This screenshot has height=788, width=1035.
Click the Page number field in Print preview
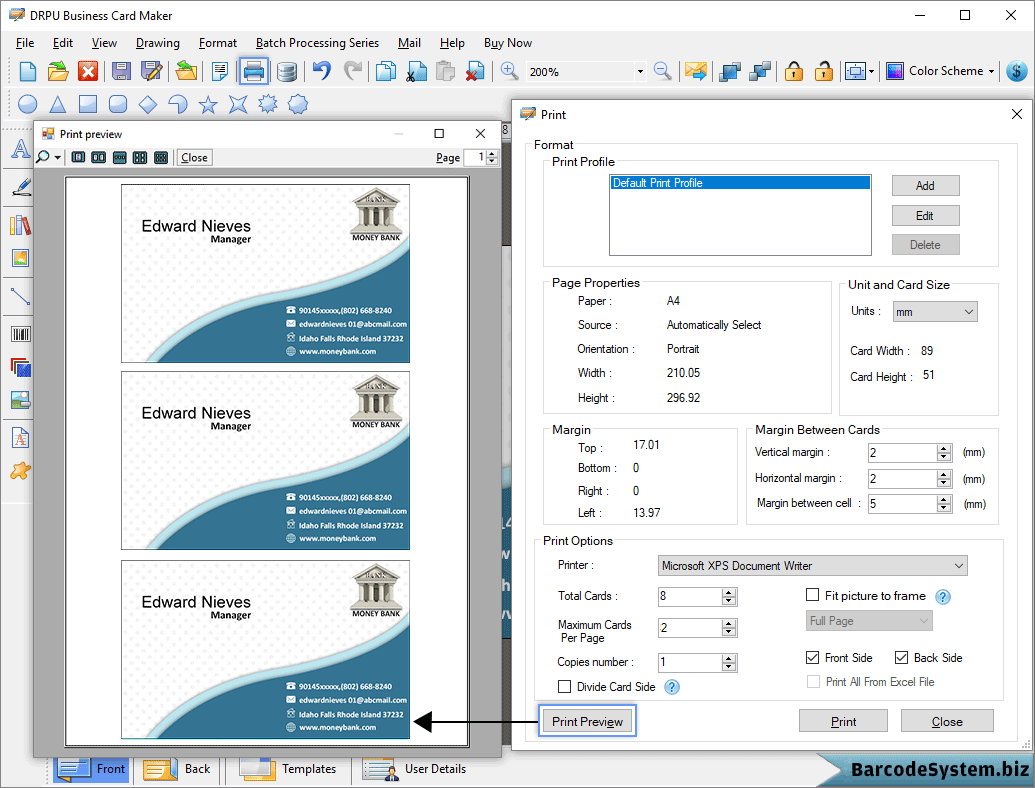pos(475,157)
